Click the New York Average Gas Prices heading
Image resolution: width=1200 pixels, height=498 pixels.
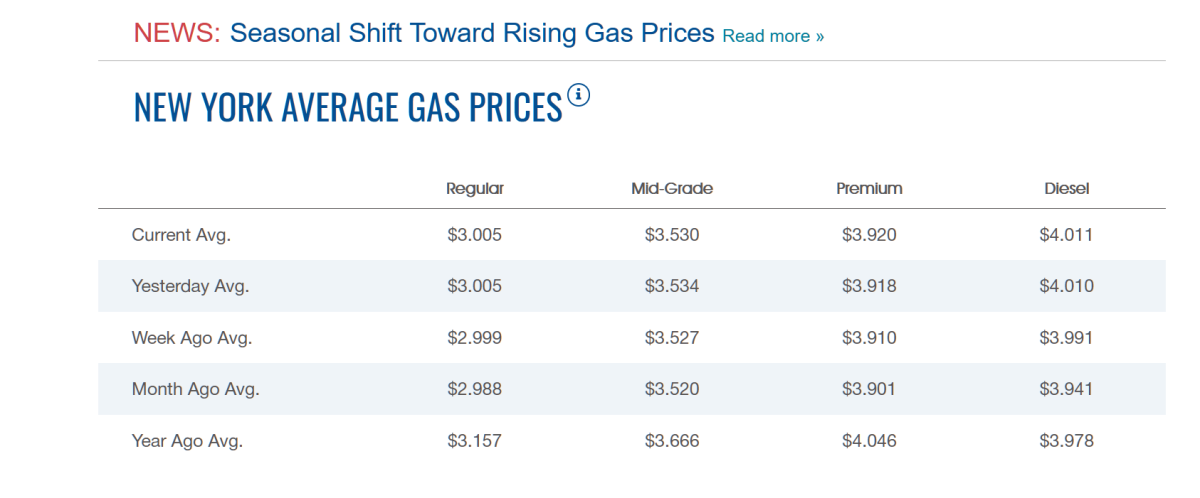[x=347, y=107]
